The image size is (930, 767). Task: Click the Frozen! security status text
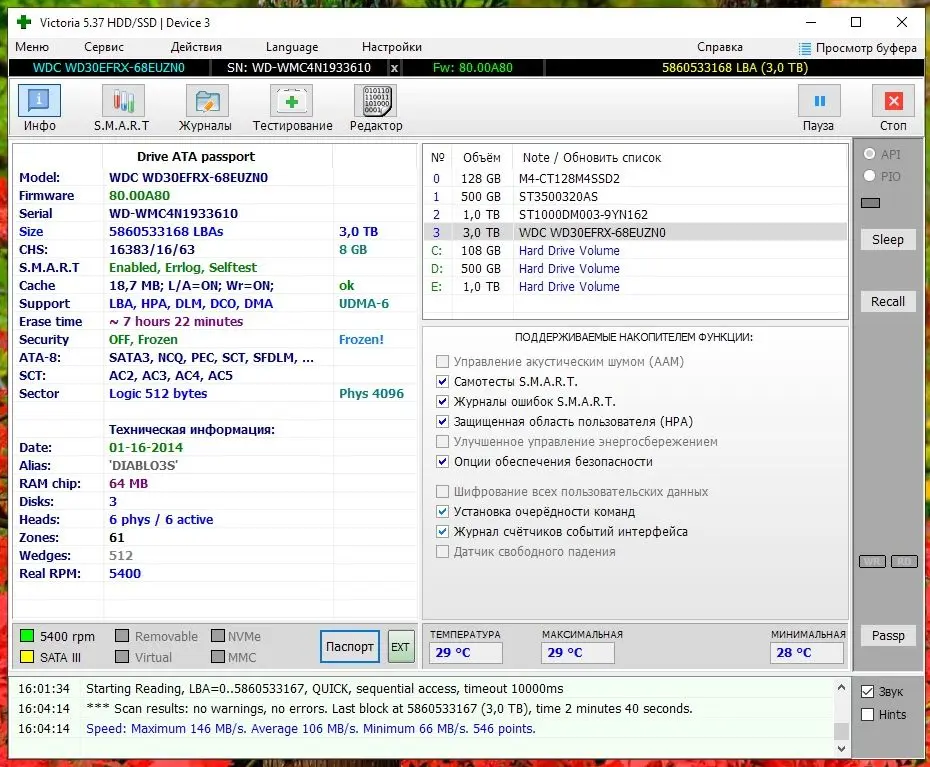click(x=361, y=340)
